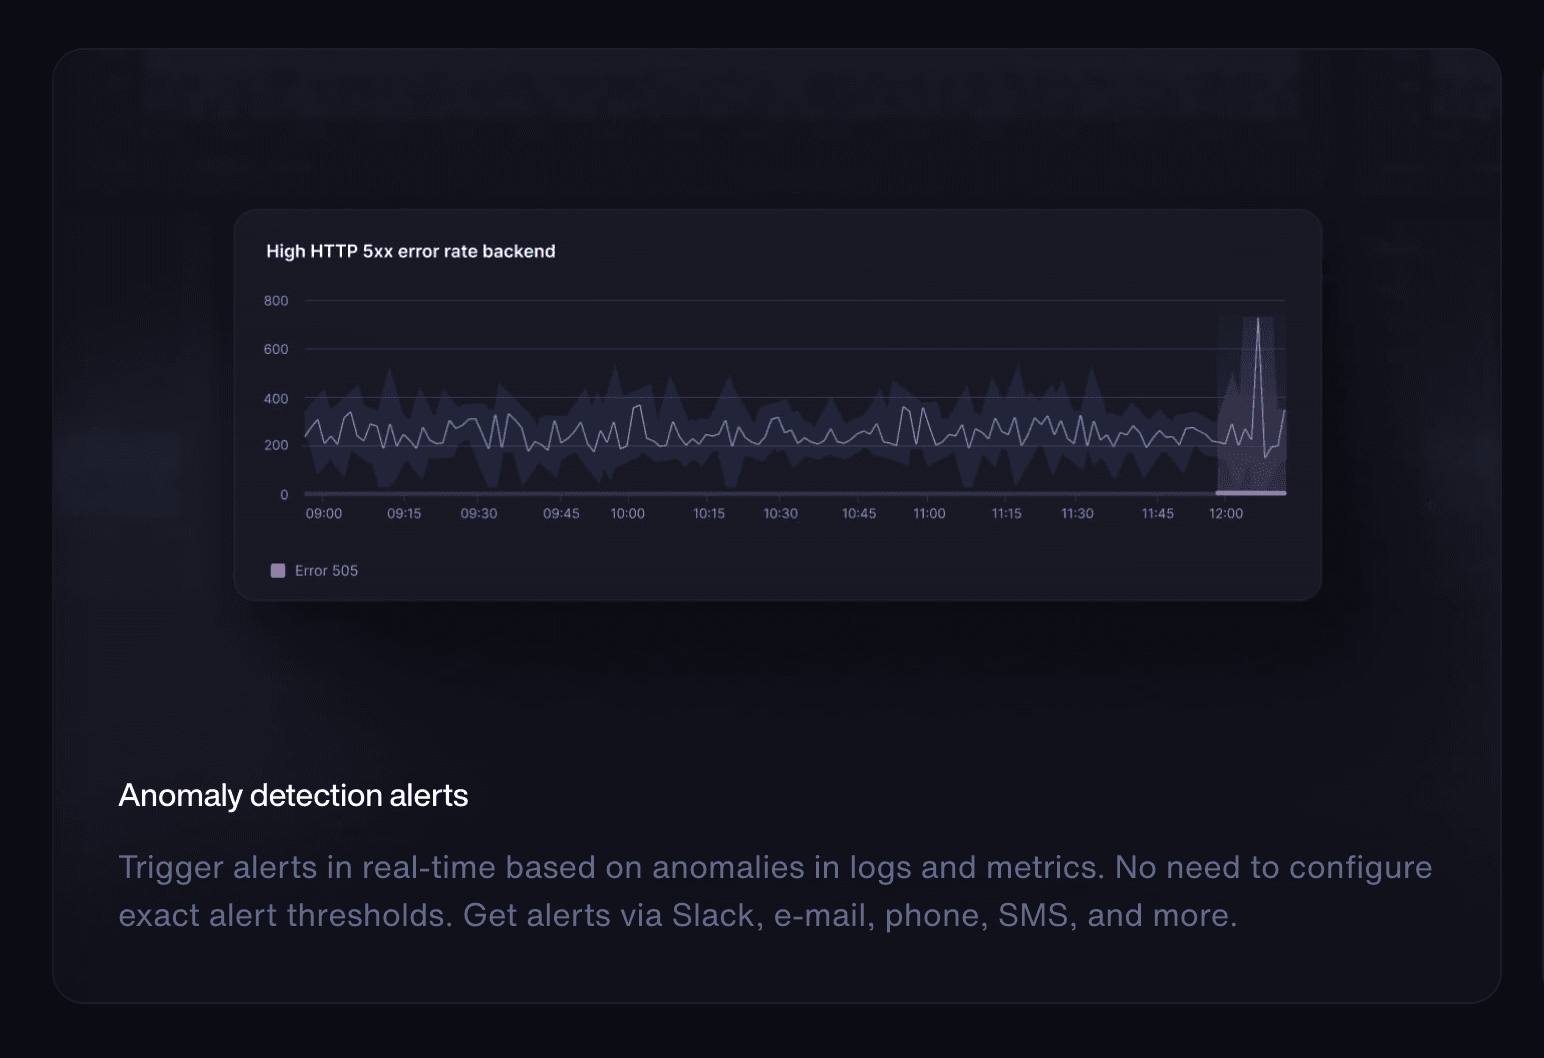Click the Slack mention in the description
The width and height of the screenshot is (1544, 1058).
[x=713, y=914]
